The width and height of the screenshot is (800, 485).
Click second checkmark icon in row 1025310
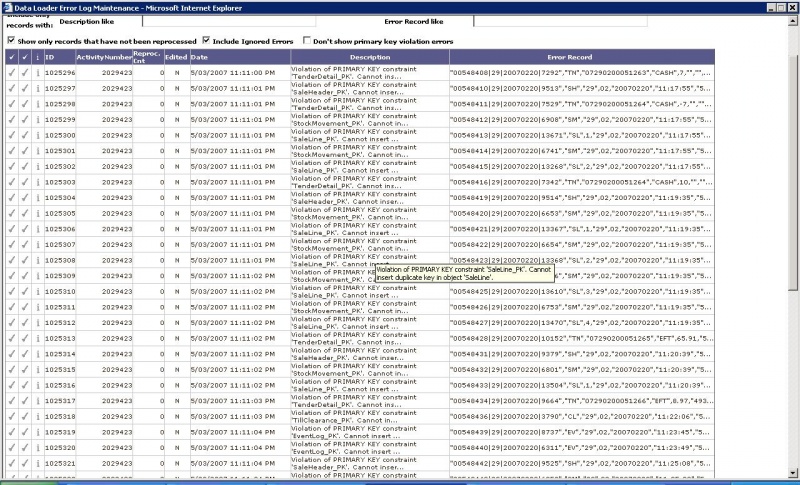coord(24,292)
